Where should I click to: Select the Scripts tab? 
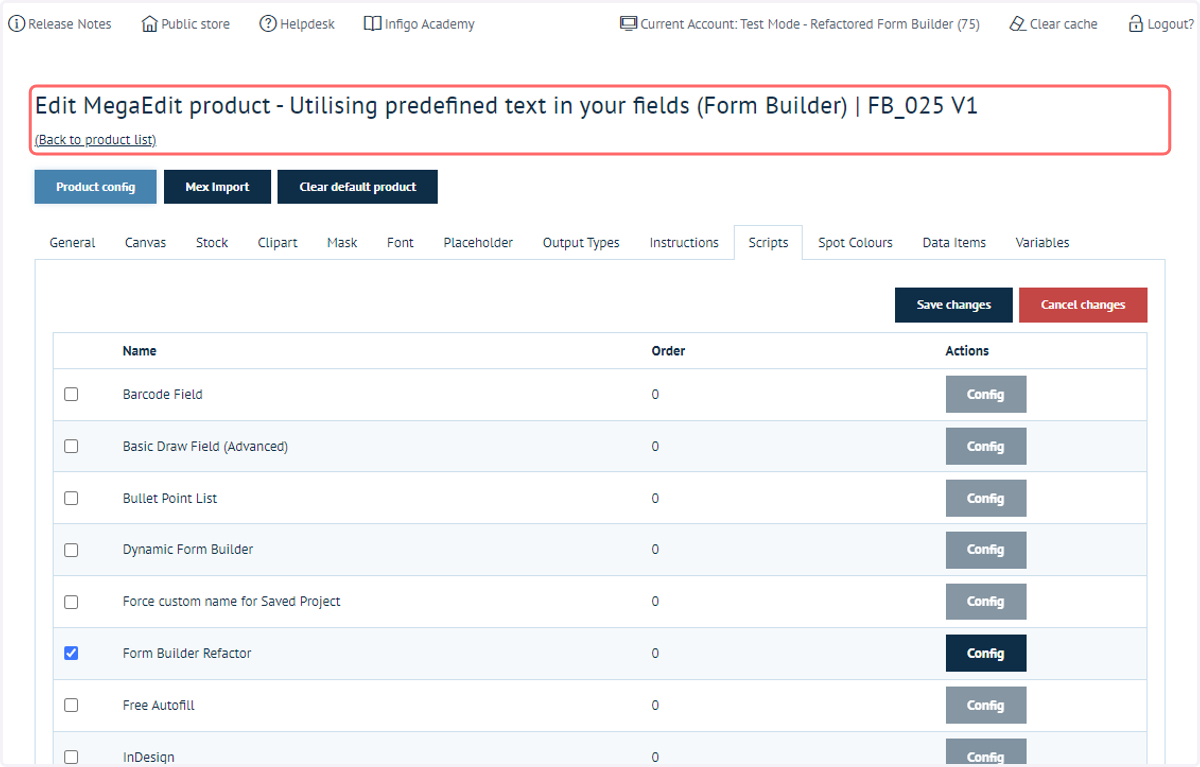(x=768, y=242)
